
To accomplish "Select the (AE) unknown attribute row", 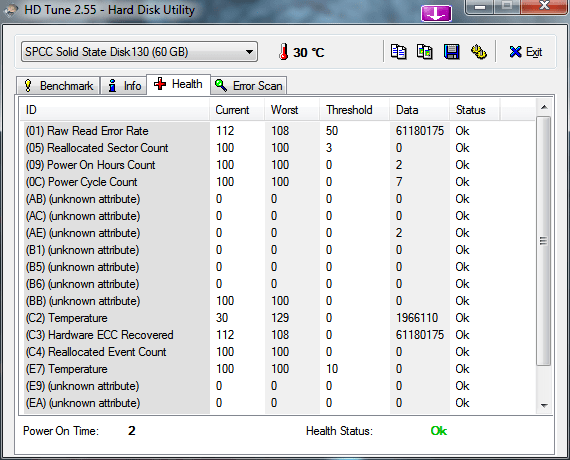I will pos(279,233).
